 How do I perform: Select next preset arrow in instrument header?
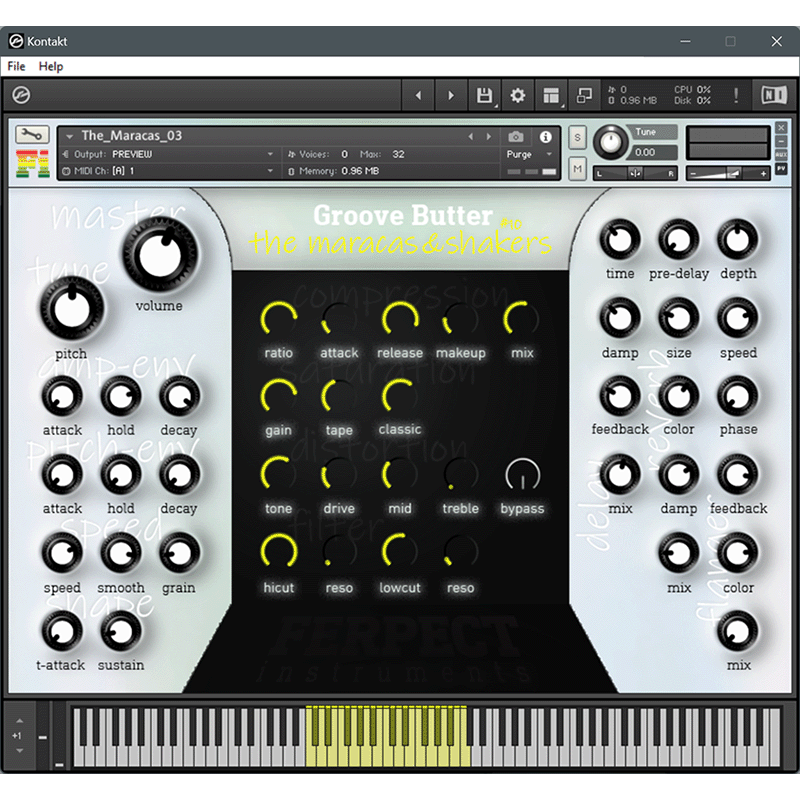489,137
